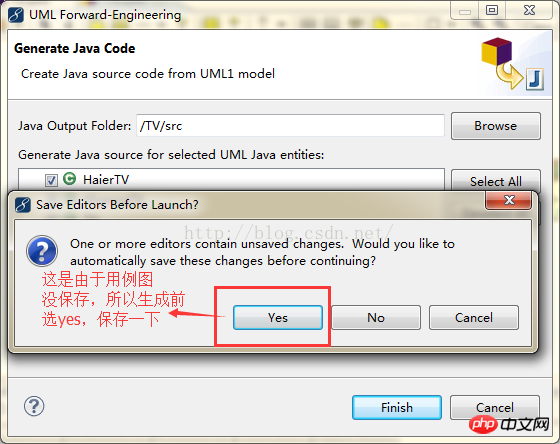
Task: Click the blue question mark icon
Action: (42, 251)
